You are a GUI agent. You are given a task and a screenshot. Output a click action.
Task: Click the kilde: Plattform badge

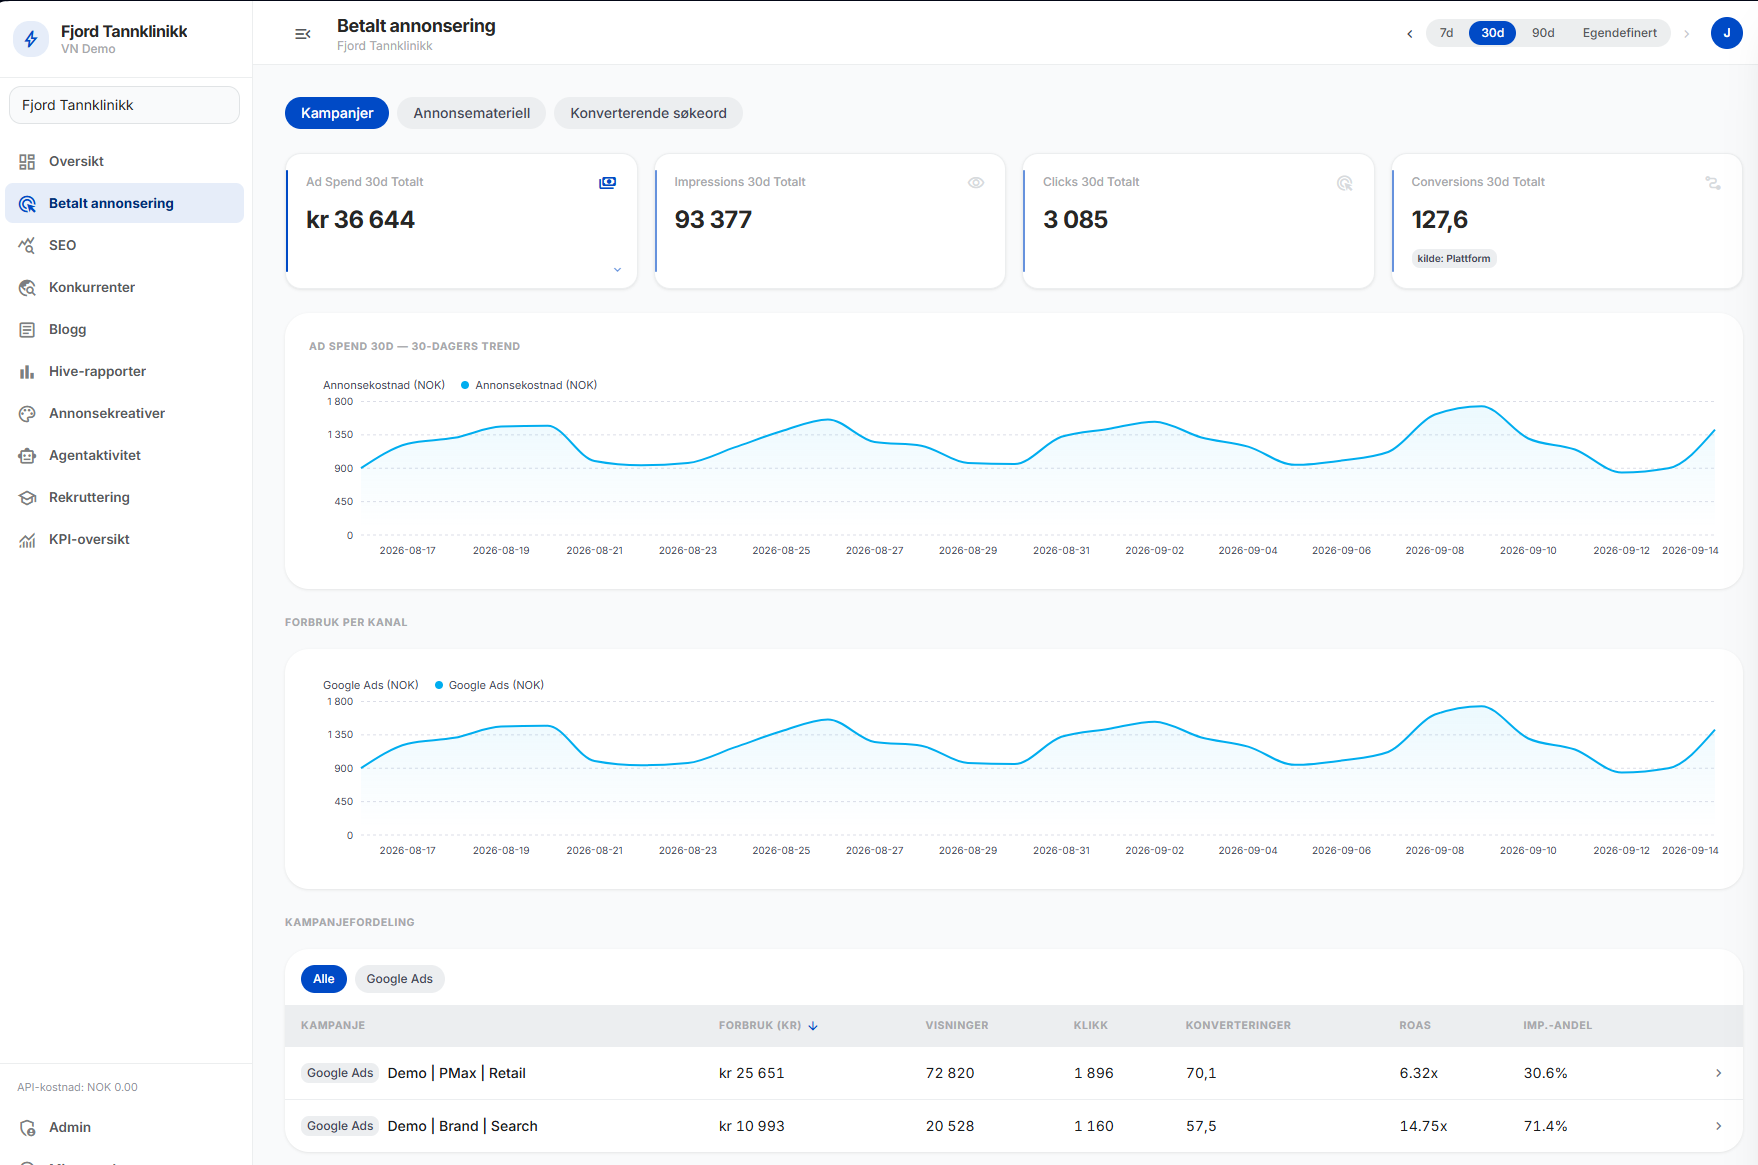tap(1453, 259)
